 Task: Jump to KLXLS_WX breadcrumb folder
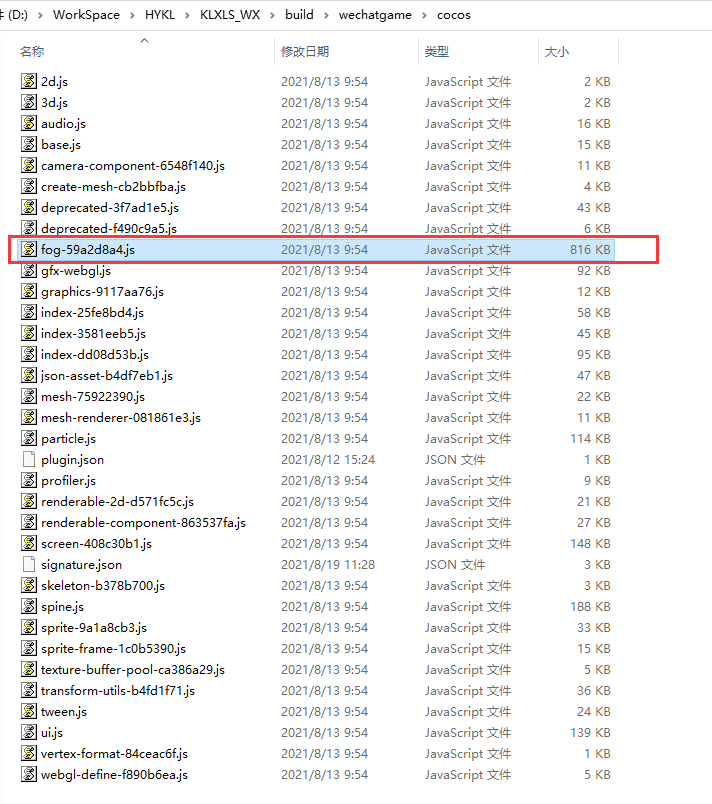click(230, 15)
